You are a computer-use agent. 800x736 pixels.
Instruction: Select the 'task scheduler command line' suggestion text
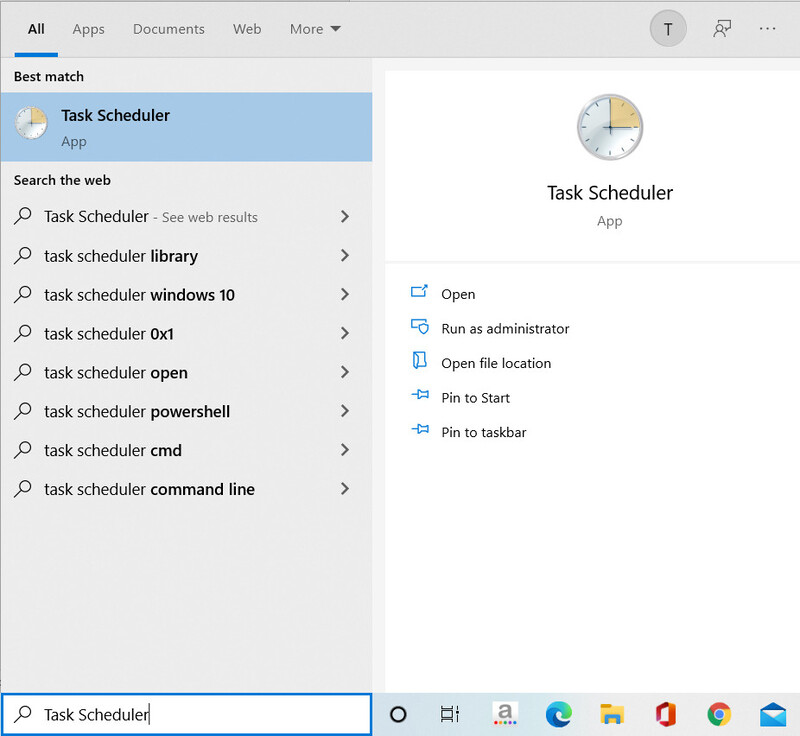pos(149,489)
